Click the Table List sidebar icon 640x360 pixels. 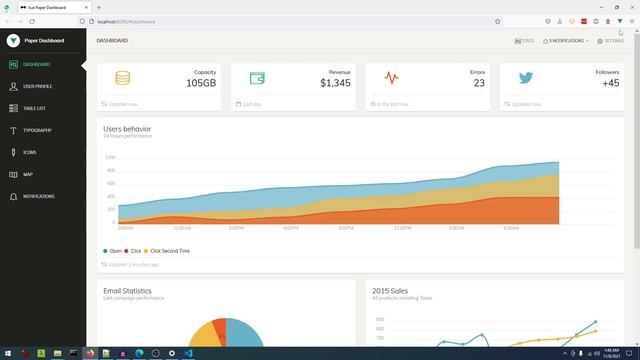coord(13,108)
